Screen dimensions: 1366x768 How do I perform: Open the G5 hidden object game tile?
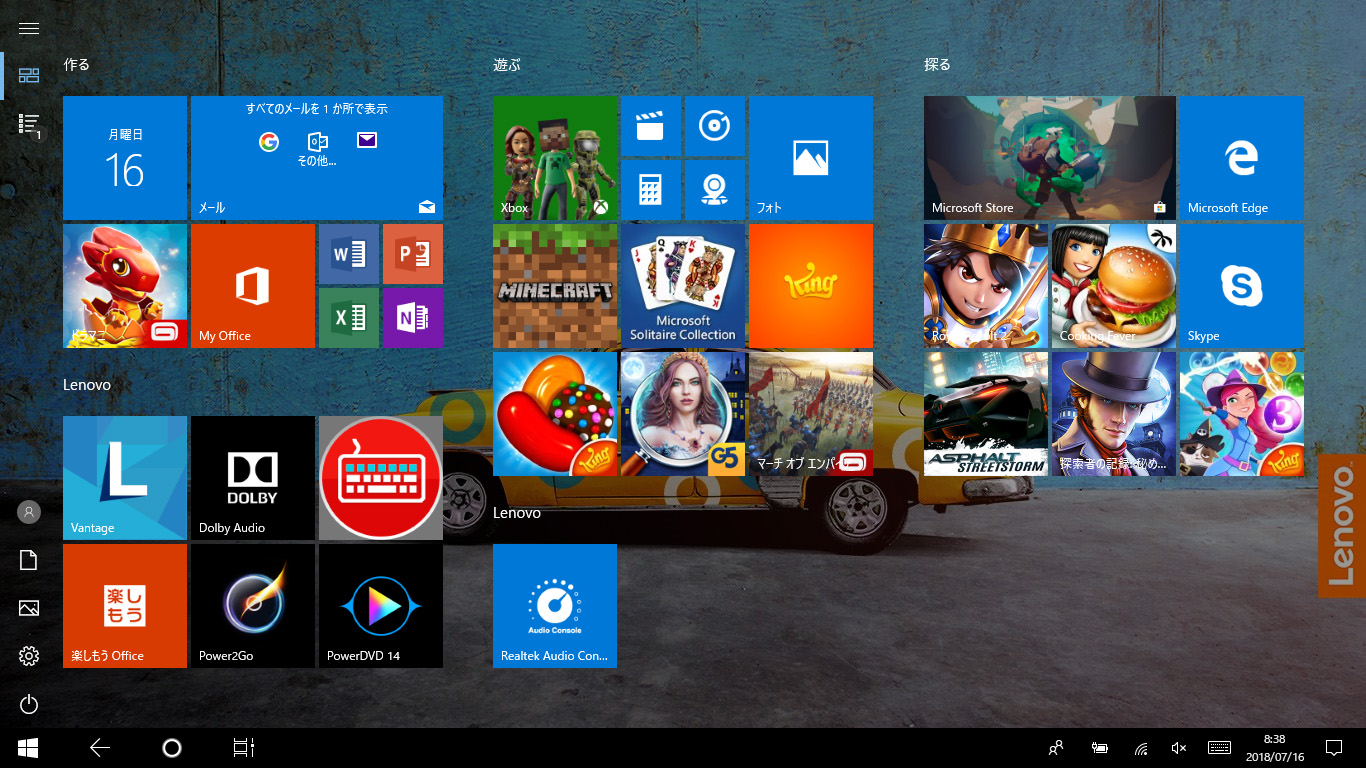point(683,414)
